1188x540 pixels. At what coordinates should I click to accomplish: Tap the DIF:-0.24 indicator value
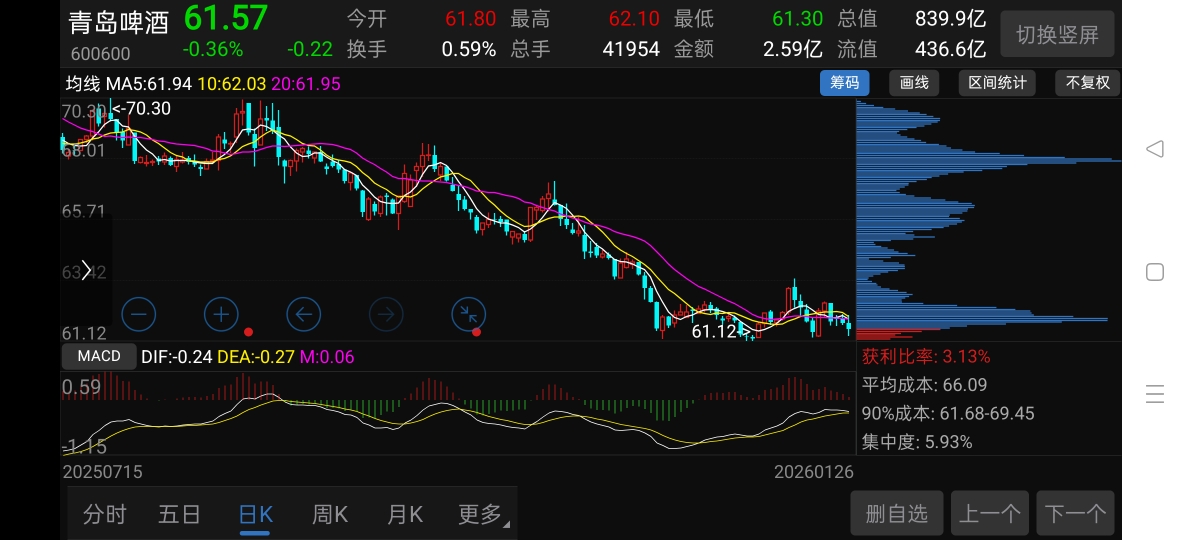click(177, 357)
